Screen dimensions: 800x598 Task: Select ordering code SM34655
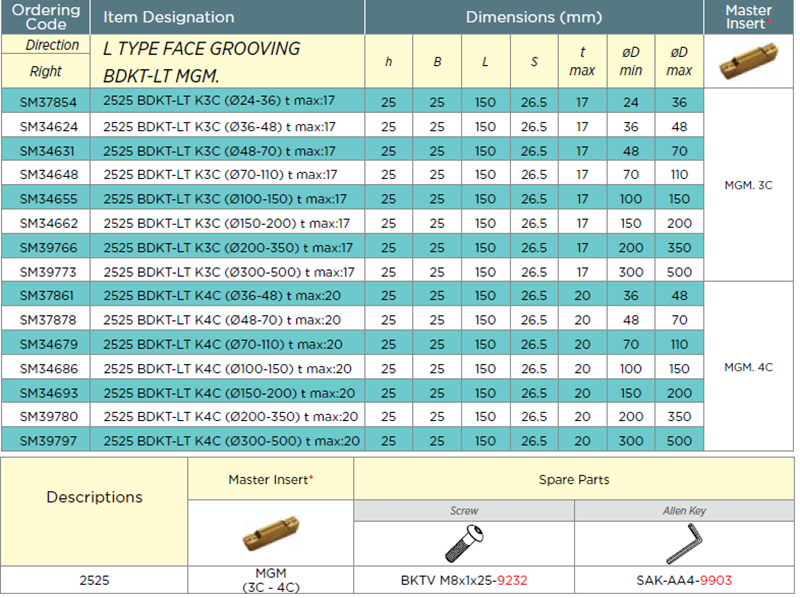click(x=48, y=199)
